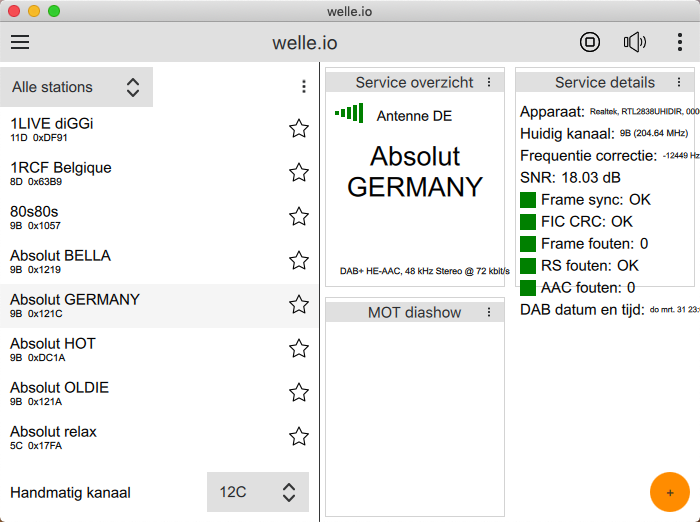
Task: Click the Service details panel title
Action: point(604,83)
